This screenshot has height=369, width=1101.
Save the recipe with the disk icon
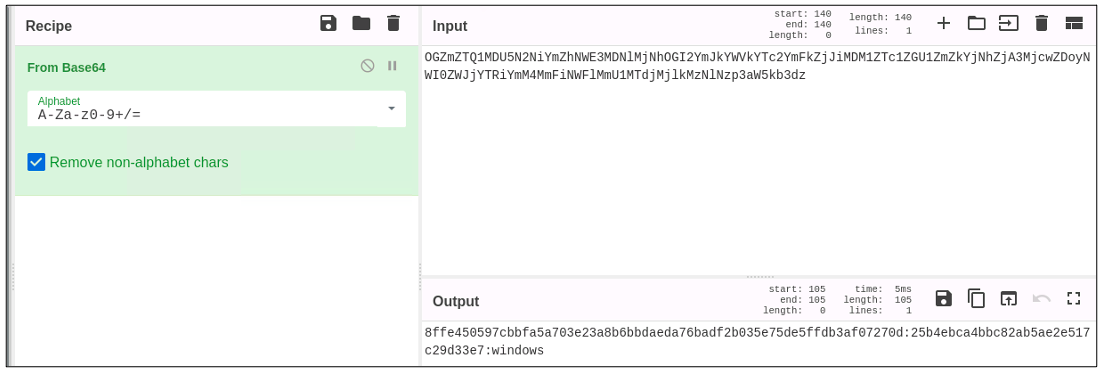328,24
